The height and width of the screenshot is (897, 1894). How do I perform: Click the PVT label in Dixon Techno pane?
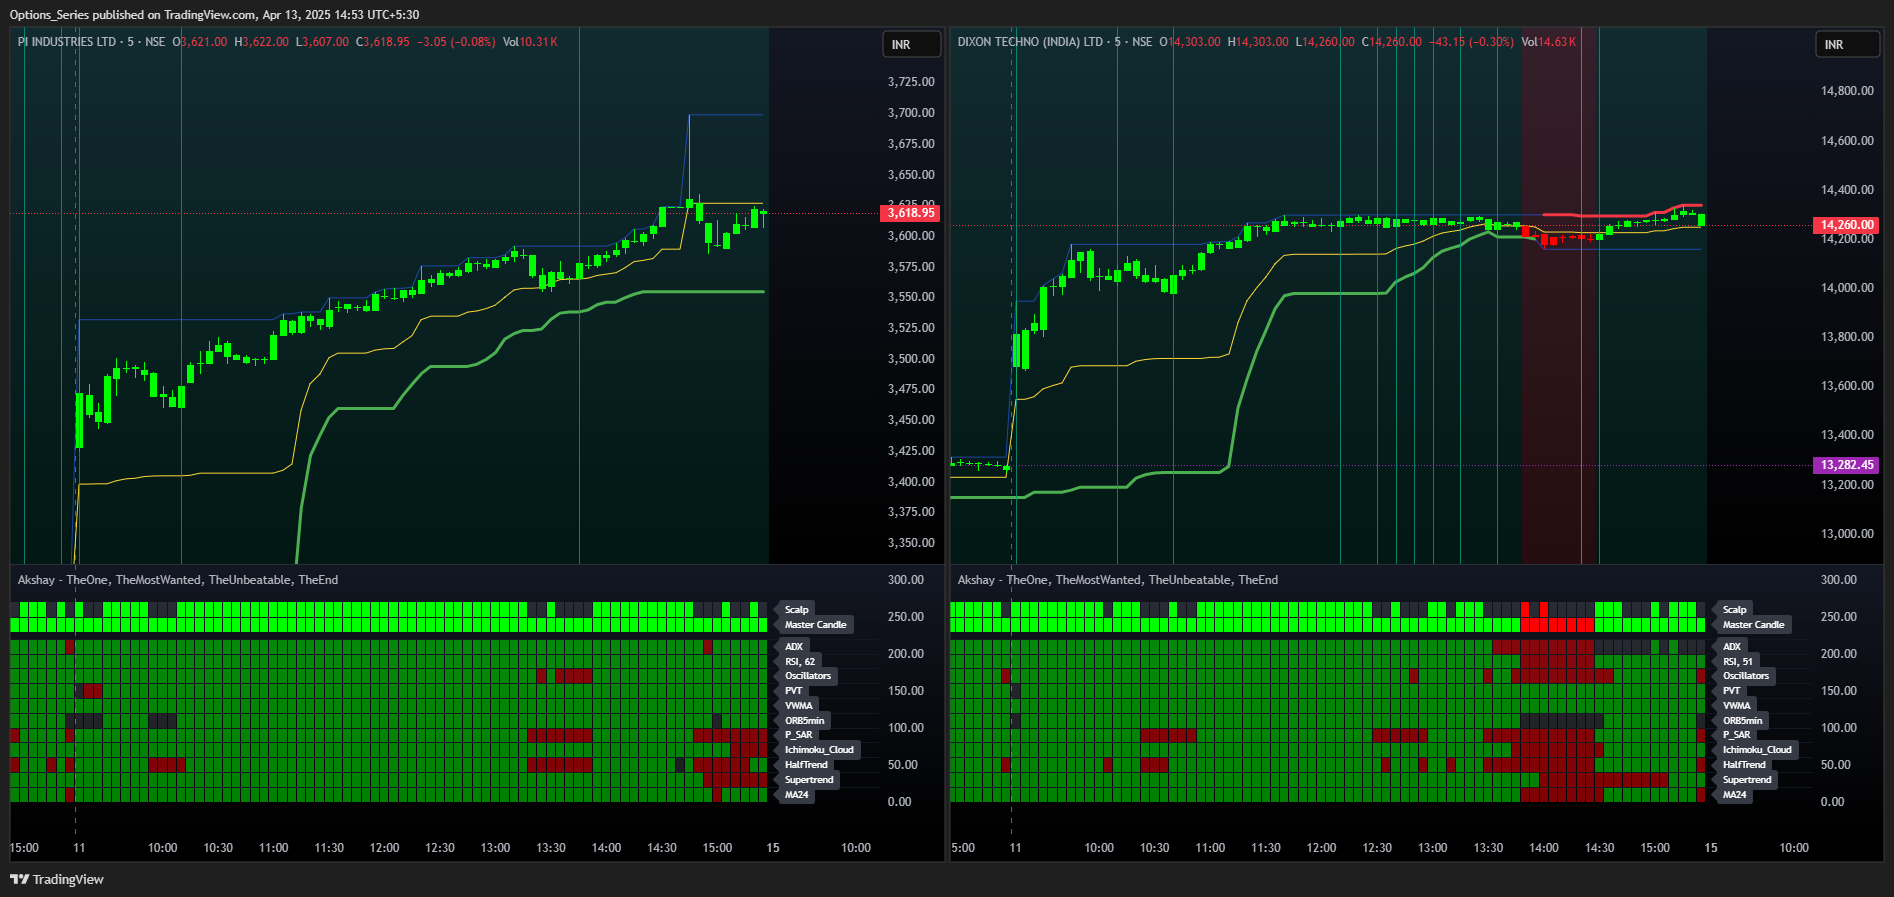tap(1732, 691)
